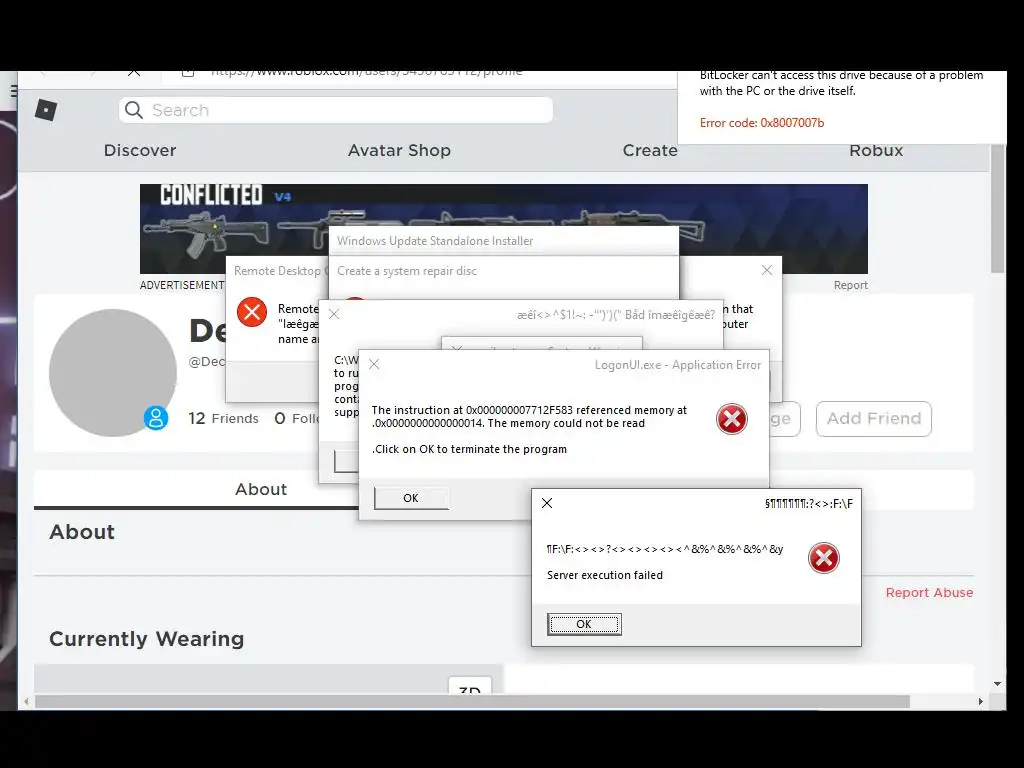Click the vertical scrollbar thumb
Viewport: 1024px width, 768px height.
997,208
